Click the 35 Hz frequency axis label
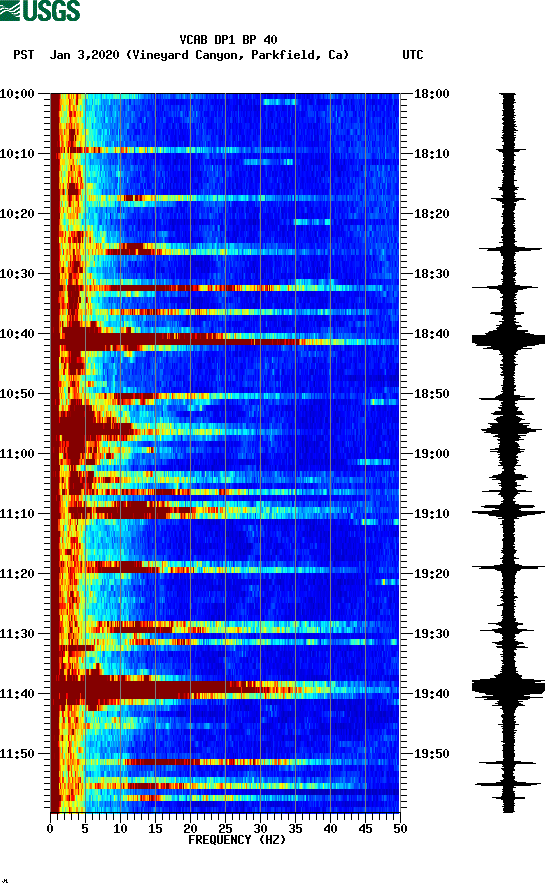 (x=295, y=828)
